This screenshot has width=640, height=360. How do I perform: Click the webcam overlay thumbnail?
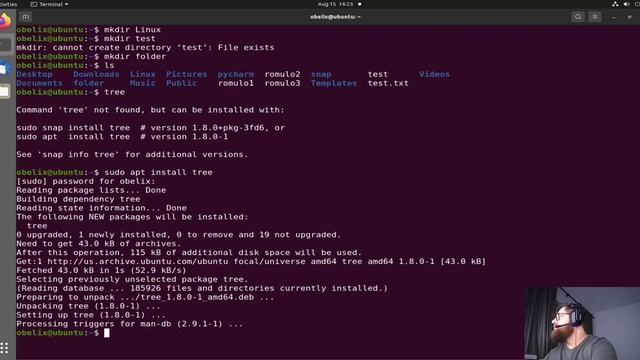[x=582, y=323]
